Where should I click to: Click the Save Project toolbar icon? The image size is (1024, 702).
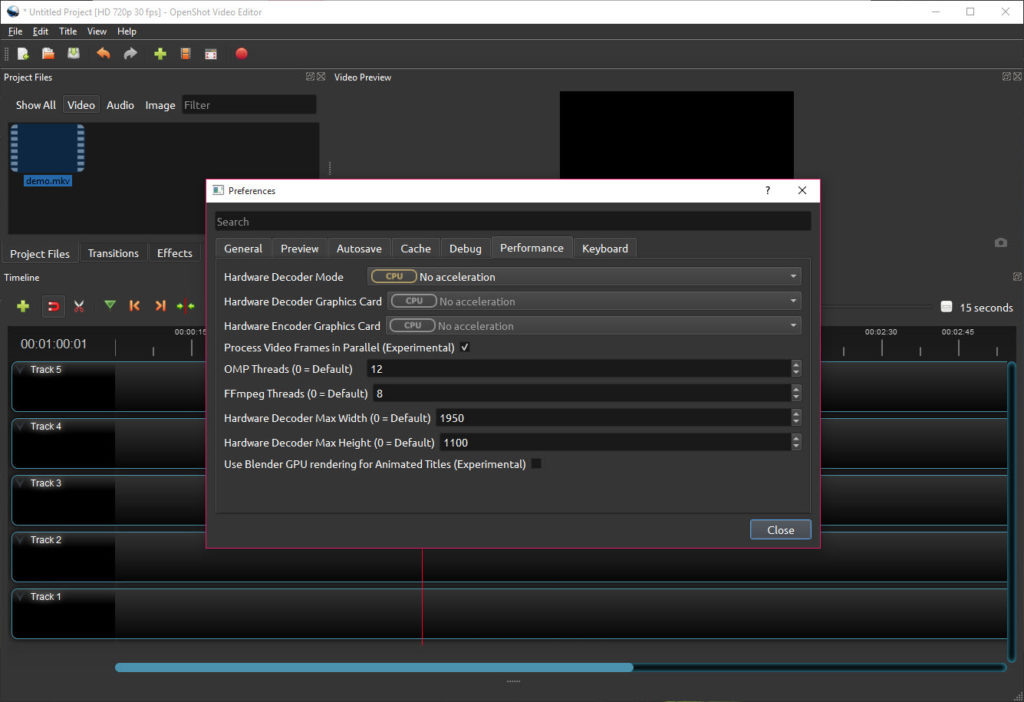(x=73, y=54)
